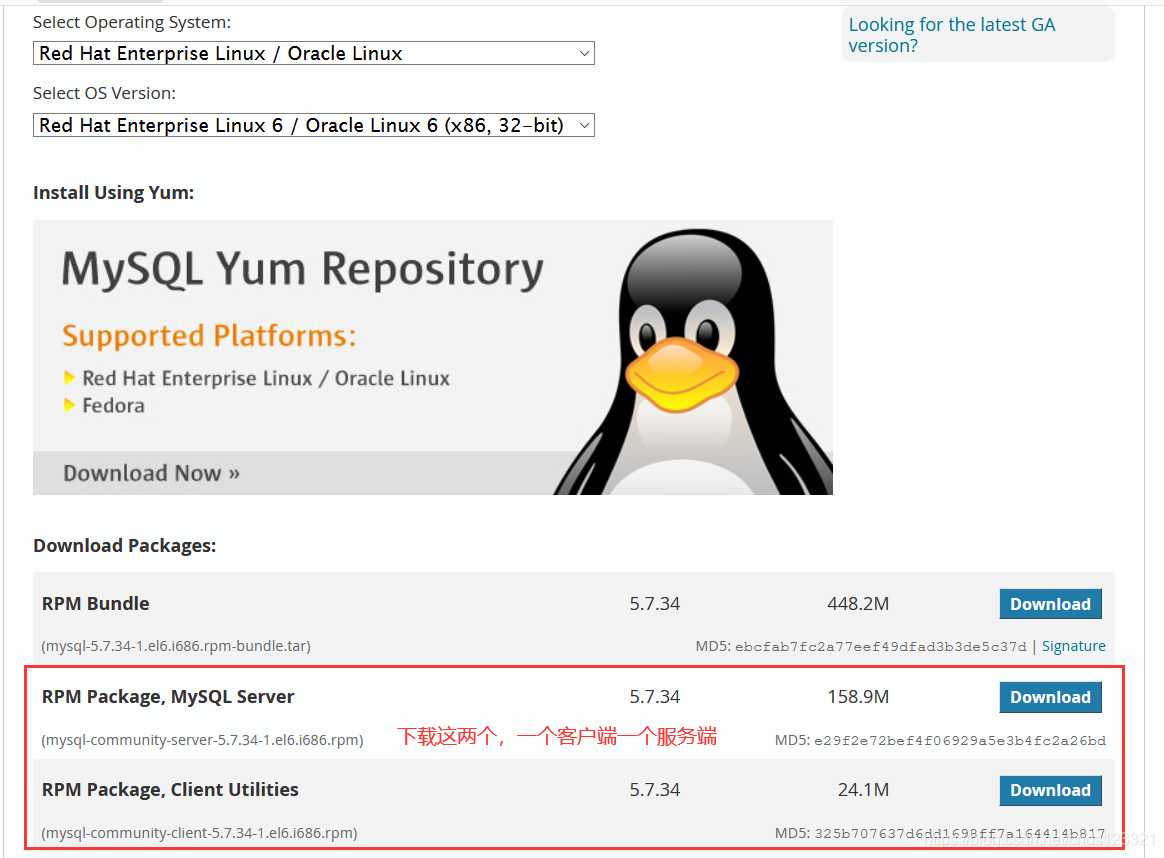Click 'Red Hat Enterprise Linux / Oracle Linux' in banner
This screenshot has width=1164, height=858.
click(x=266, y=379)
